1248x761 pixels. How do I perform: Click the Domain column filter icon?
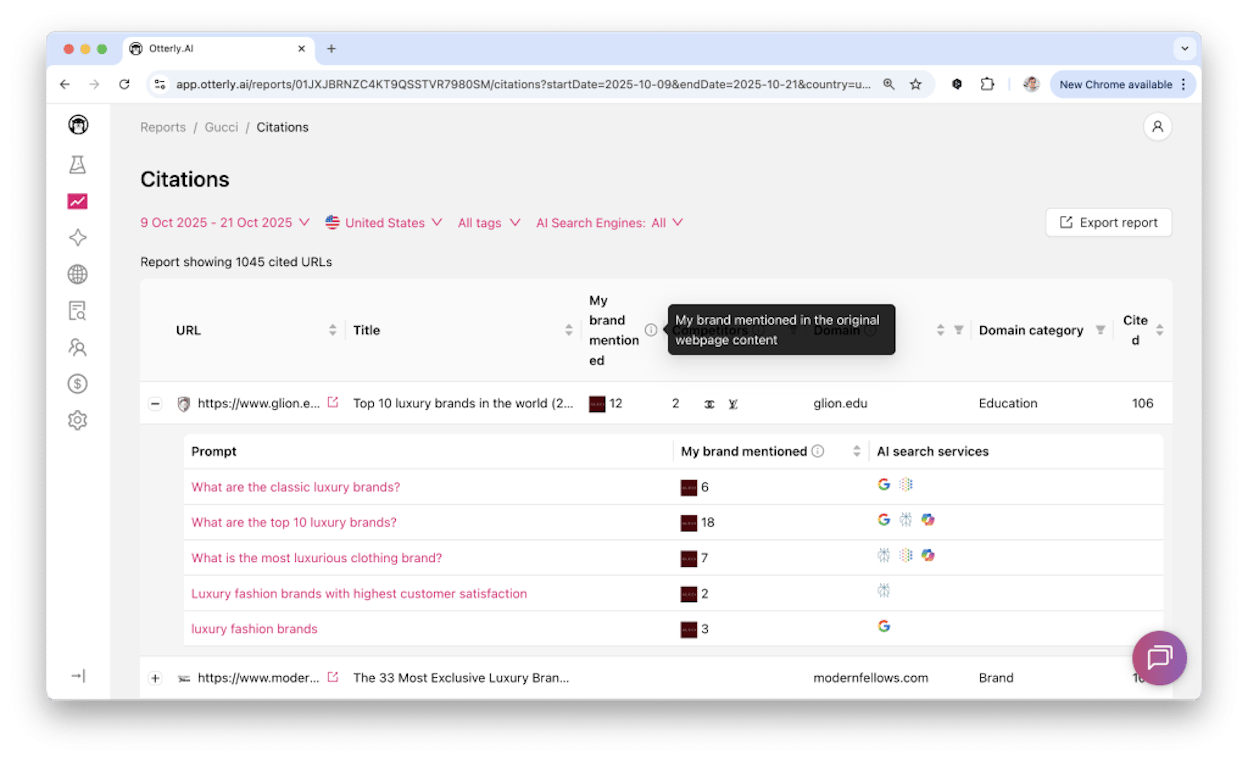959,330
